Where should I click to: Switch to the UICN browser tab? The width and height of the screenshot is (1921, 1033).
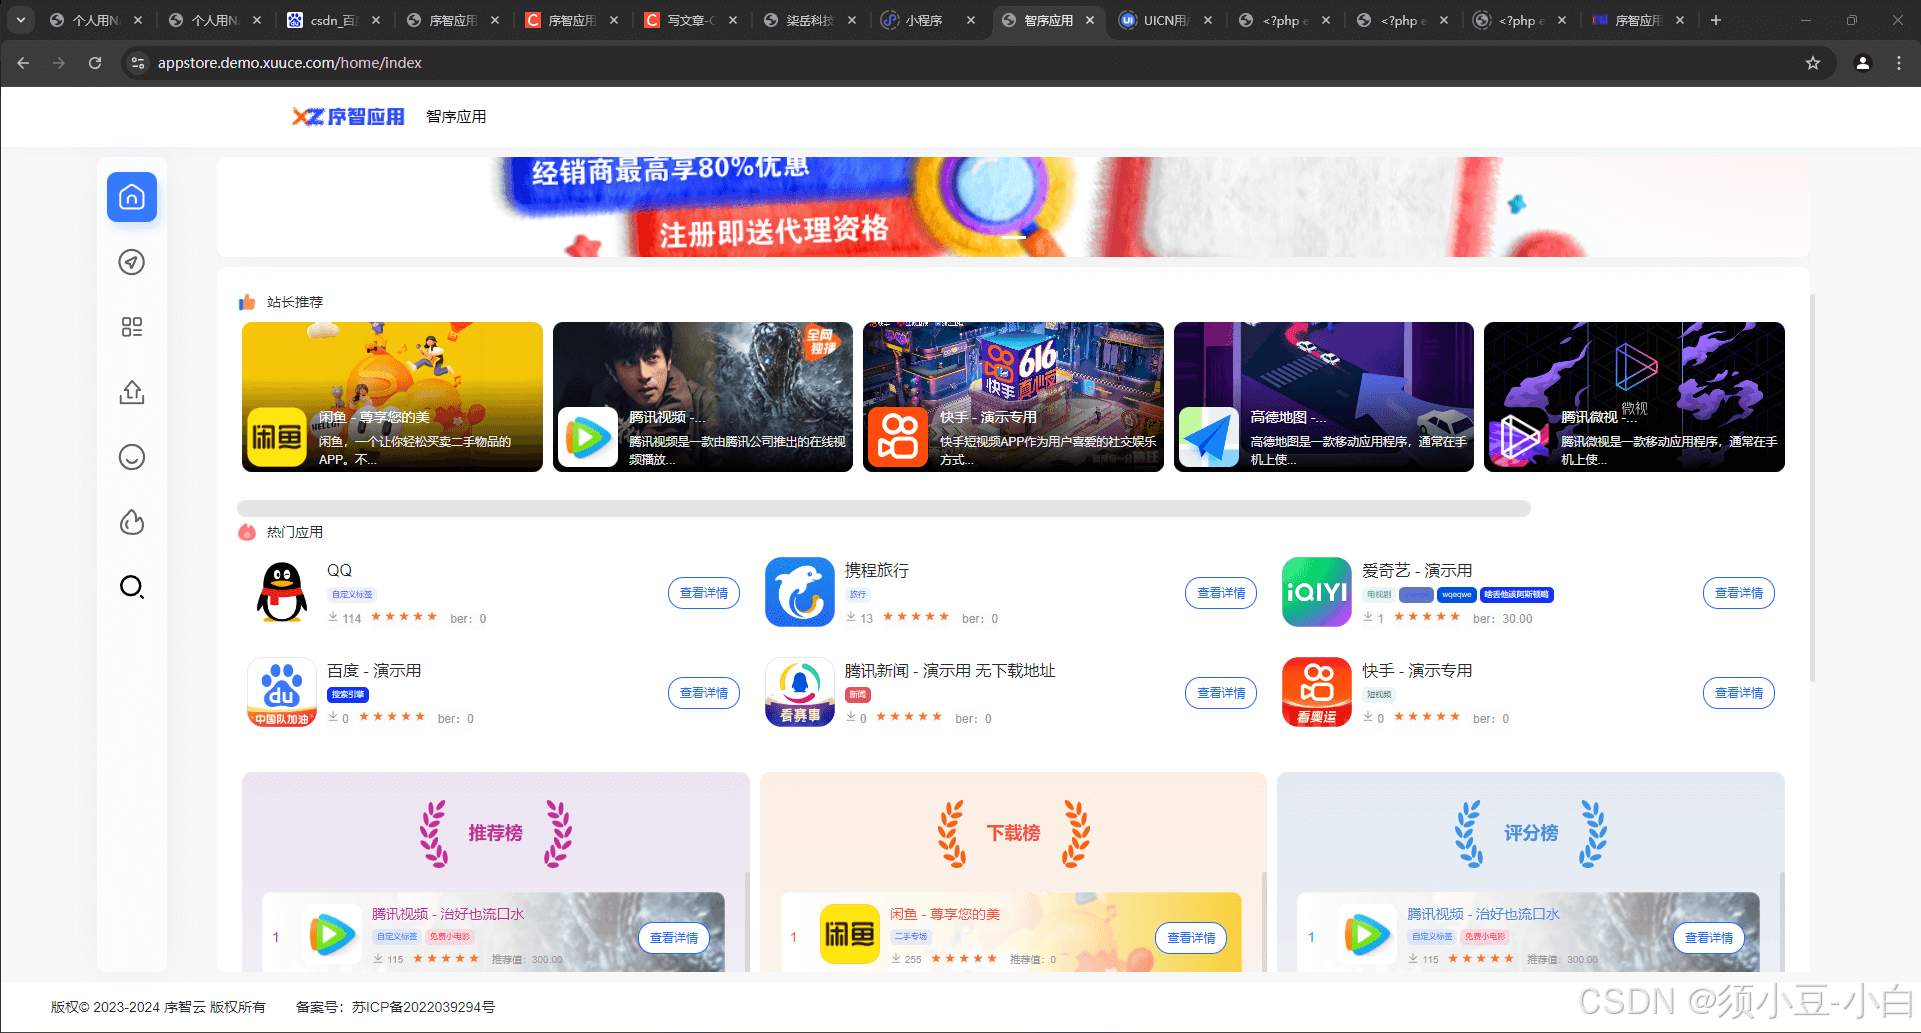tap(1164, 20)
